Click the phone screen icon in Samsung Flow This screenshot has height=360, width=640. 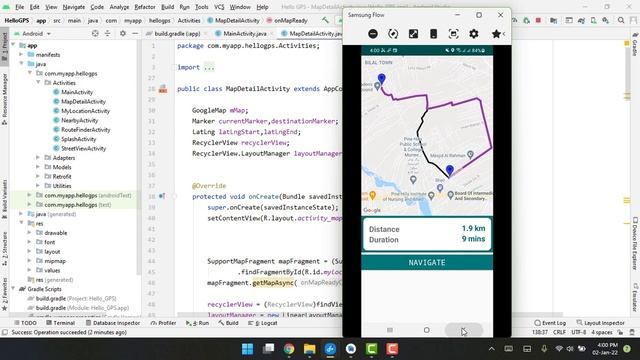[x=433, y=34]
